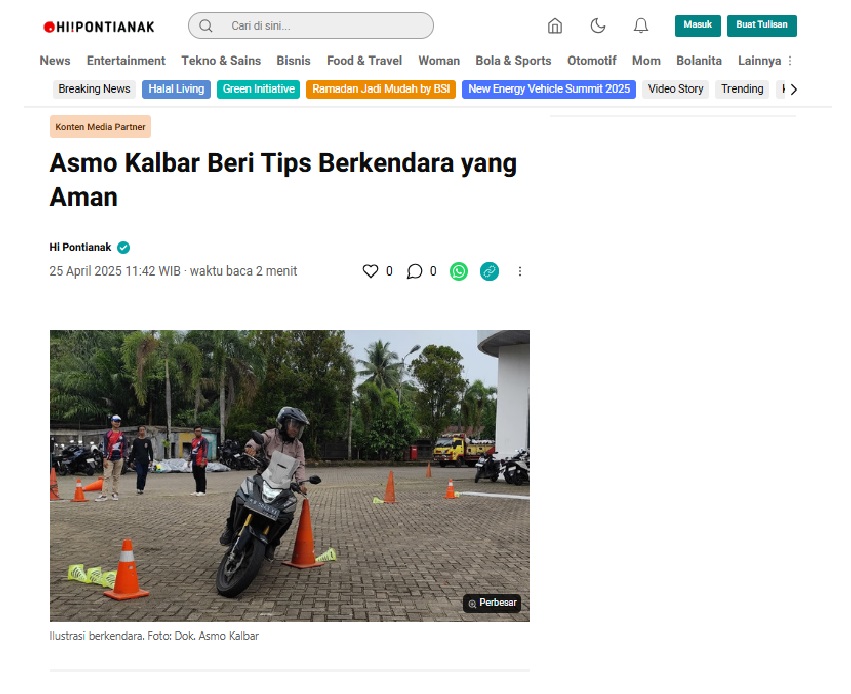Enlarge photo with Perbesar button
The width and height of the screenshot is (851, 694).
pyautogui.click(x=492, y=603)
